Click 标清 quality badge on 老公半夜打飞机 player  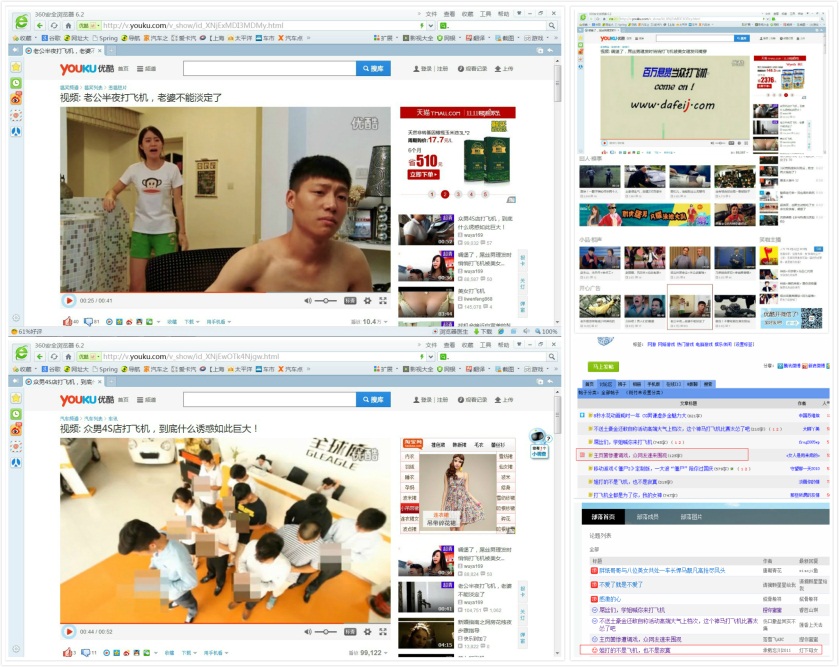pos(350,301)
